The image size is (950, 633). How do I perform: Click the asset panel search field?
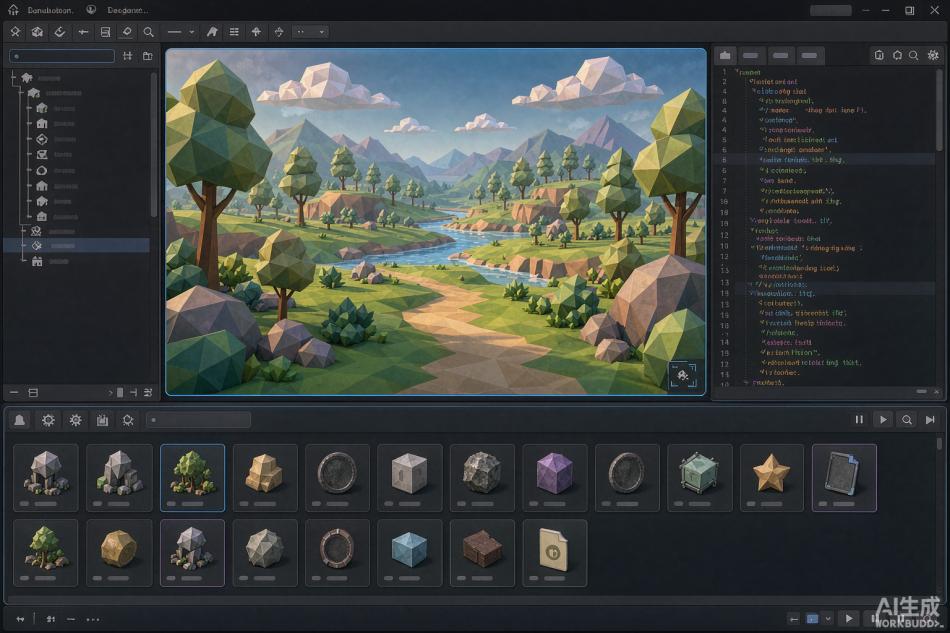pos(199,420)
